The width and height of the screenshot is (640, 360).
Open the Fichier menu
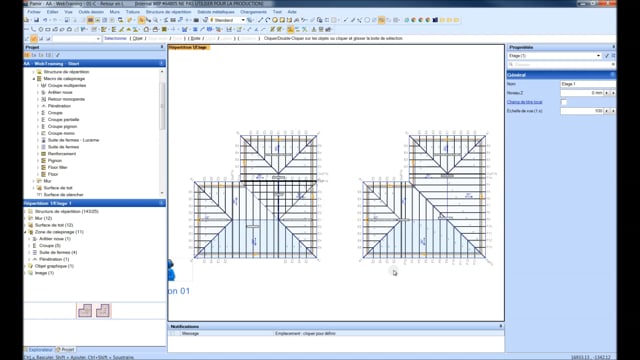click(x=34, y=12)
